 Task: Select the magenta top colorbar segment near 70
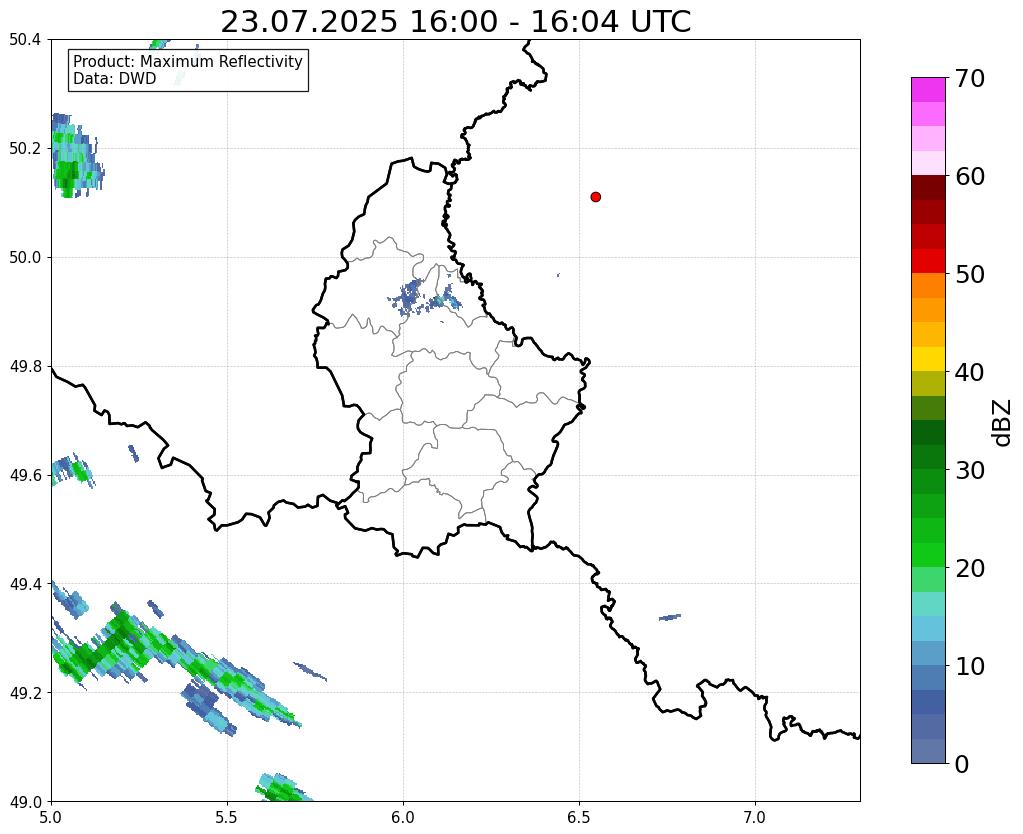[x=928, y=90]
